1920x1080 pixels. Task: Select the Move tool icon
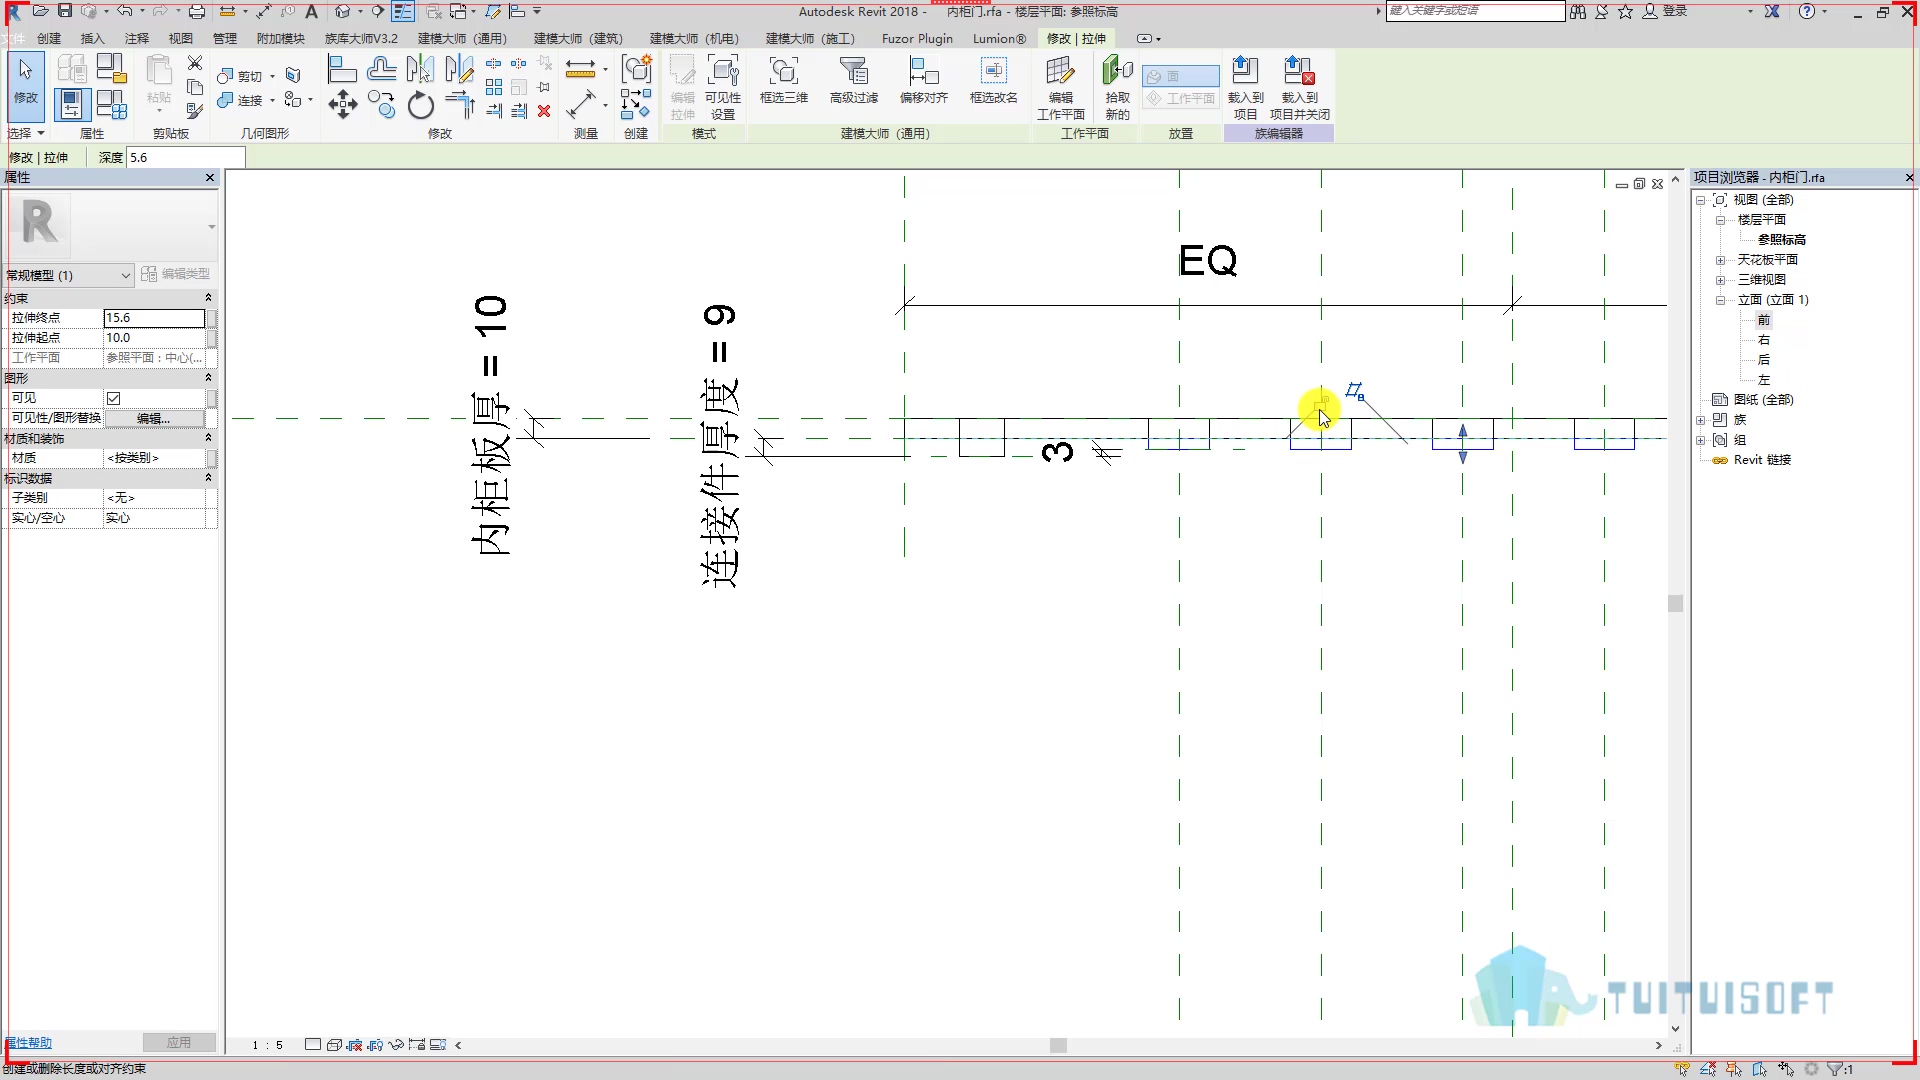tap(343, 104)
